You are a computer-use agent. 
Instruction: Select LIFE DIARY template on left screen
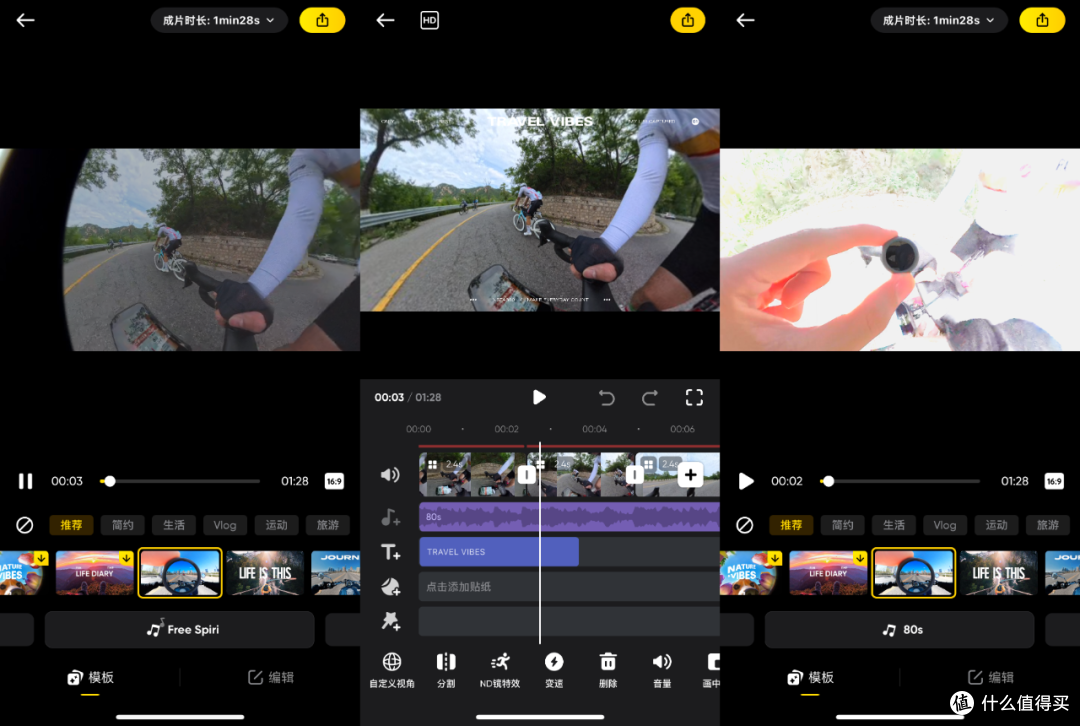94,572
